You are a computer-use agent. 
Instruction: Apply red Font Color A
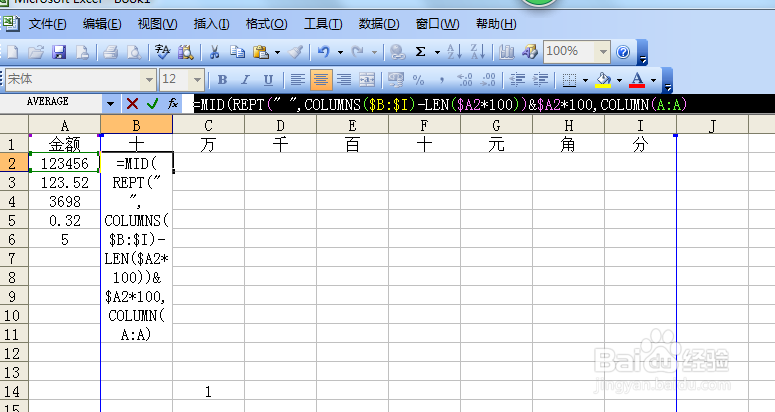[x=637, y=80]
